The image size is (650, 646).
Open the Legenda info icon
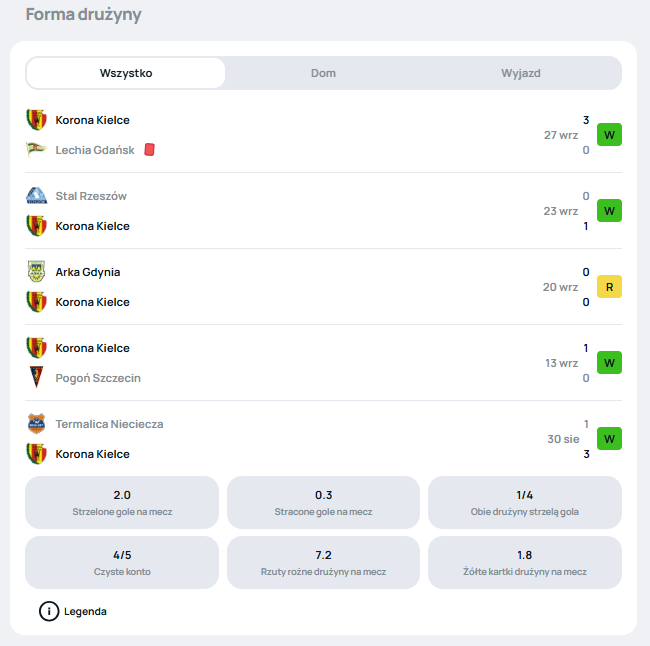pos(49,611)
